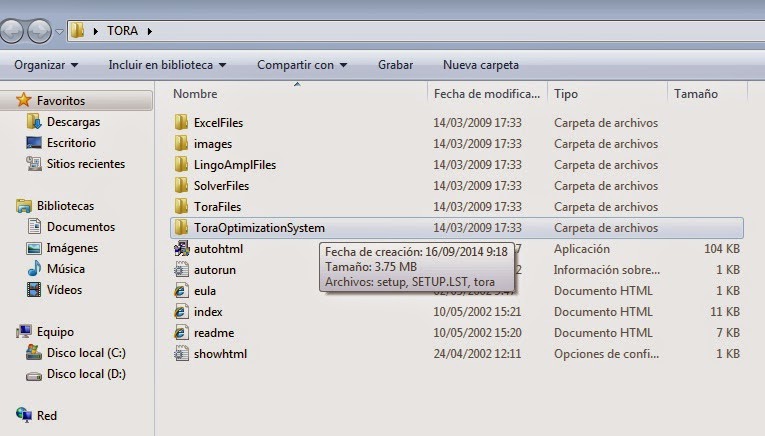Click the Descargas folder icon

tap(34, 121)
